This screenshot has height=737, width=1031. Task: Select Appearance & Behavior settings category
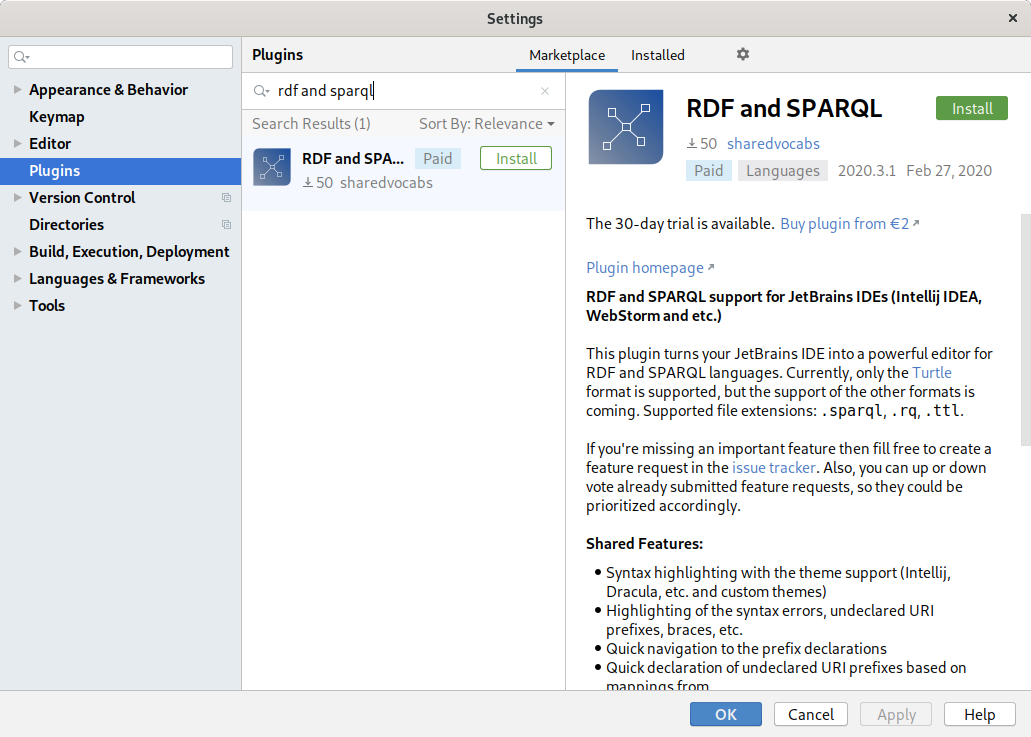tap(108, 89)
